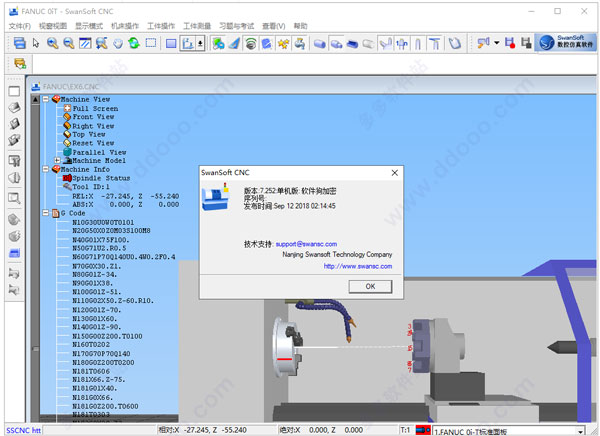The width and height of the screenshot is (600, 436).
Task: Open the dropdown arrow next to the megaphone icon
Action: tap(497, 43)
